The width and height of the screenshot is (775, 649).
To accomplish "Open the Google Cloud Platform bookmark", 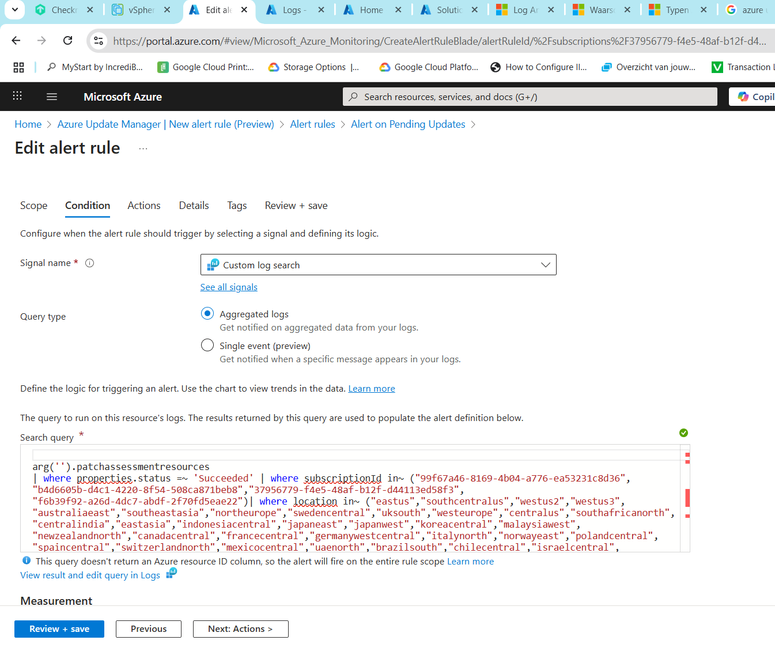I will [x=429, y=67].
